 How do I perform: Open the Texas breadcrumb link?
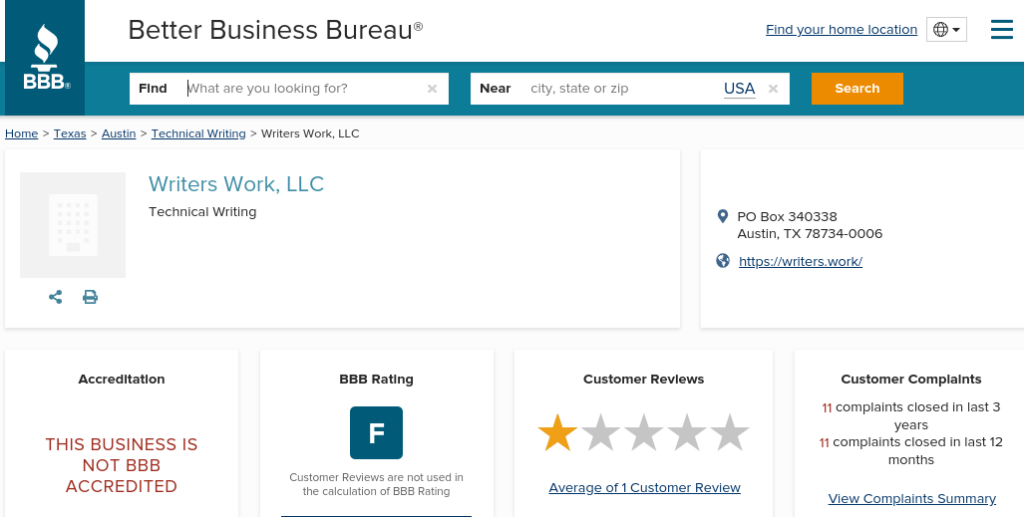[x=70, y=134]
